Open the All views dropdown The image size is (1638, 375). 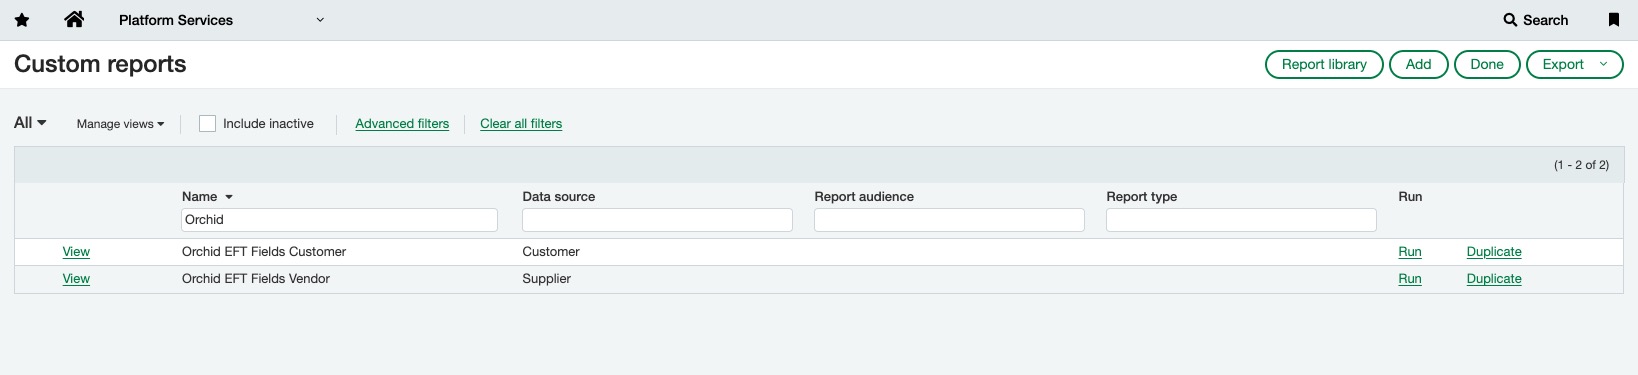[x=30, y=123]
